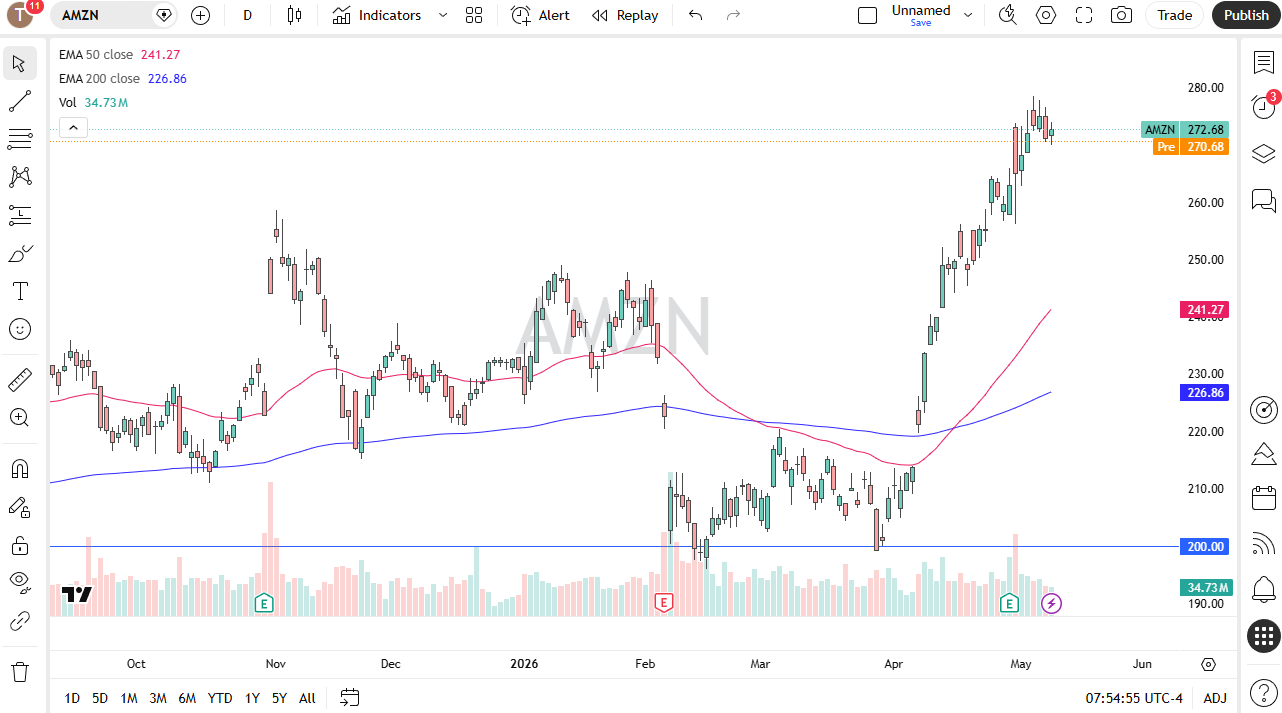The width and height of the screenshot is (1282, 713).
Task: Expand the Unnamed layout dropdown arrow
Action: 967,15
